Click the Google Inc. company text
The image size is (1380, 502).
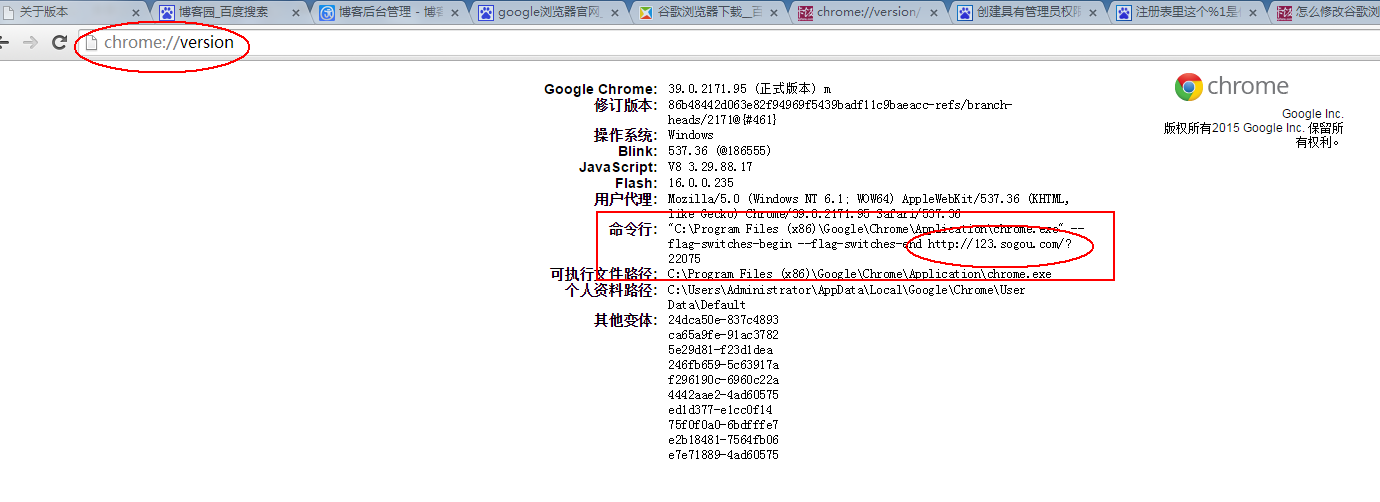(x=1313, y=114)
